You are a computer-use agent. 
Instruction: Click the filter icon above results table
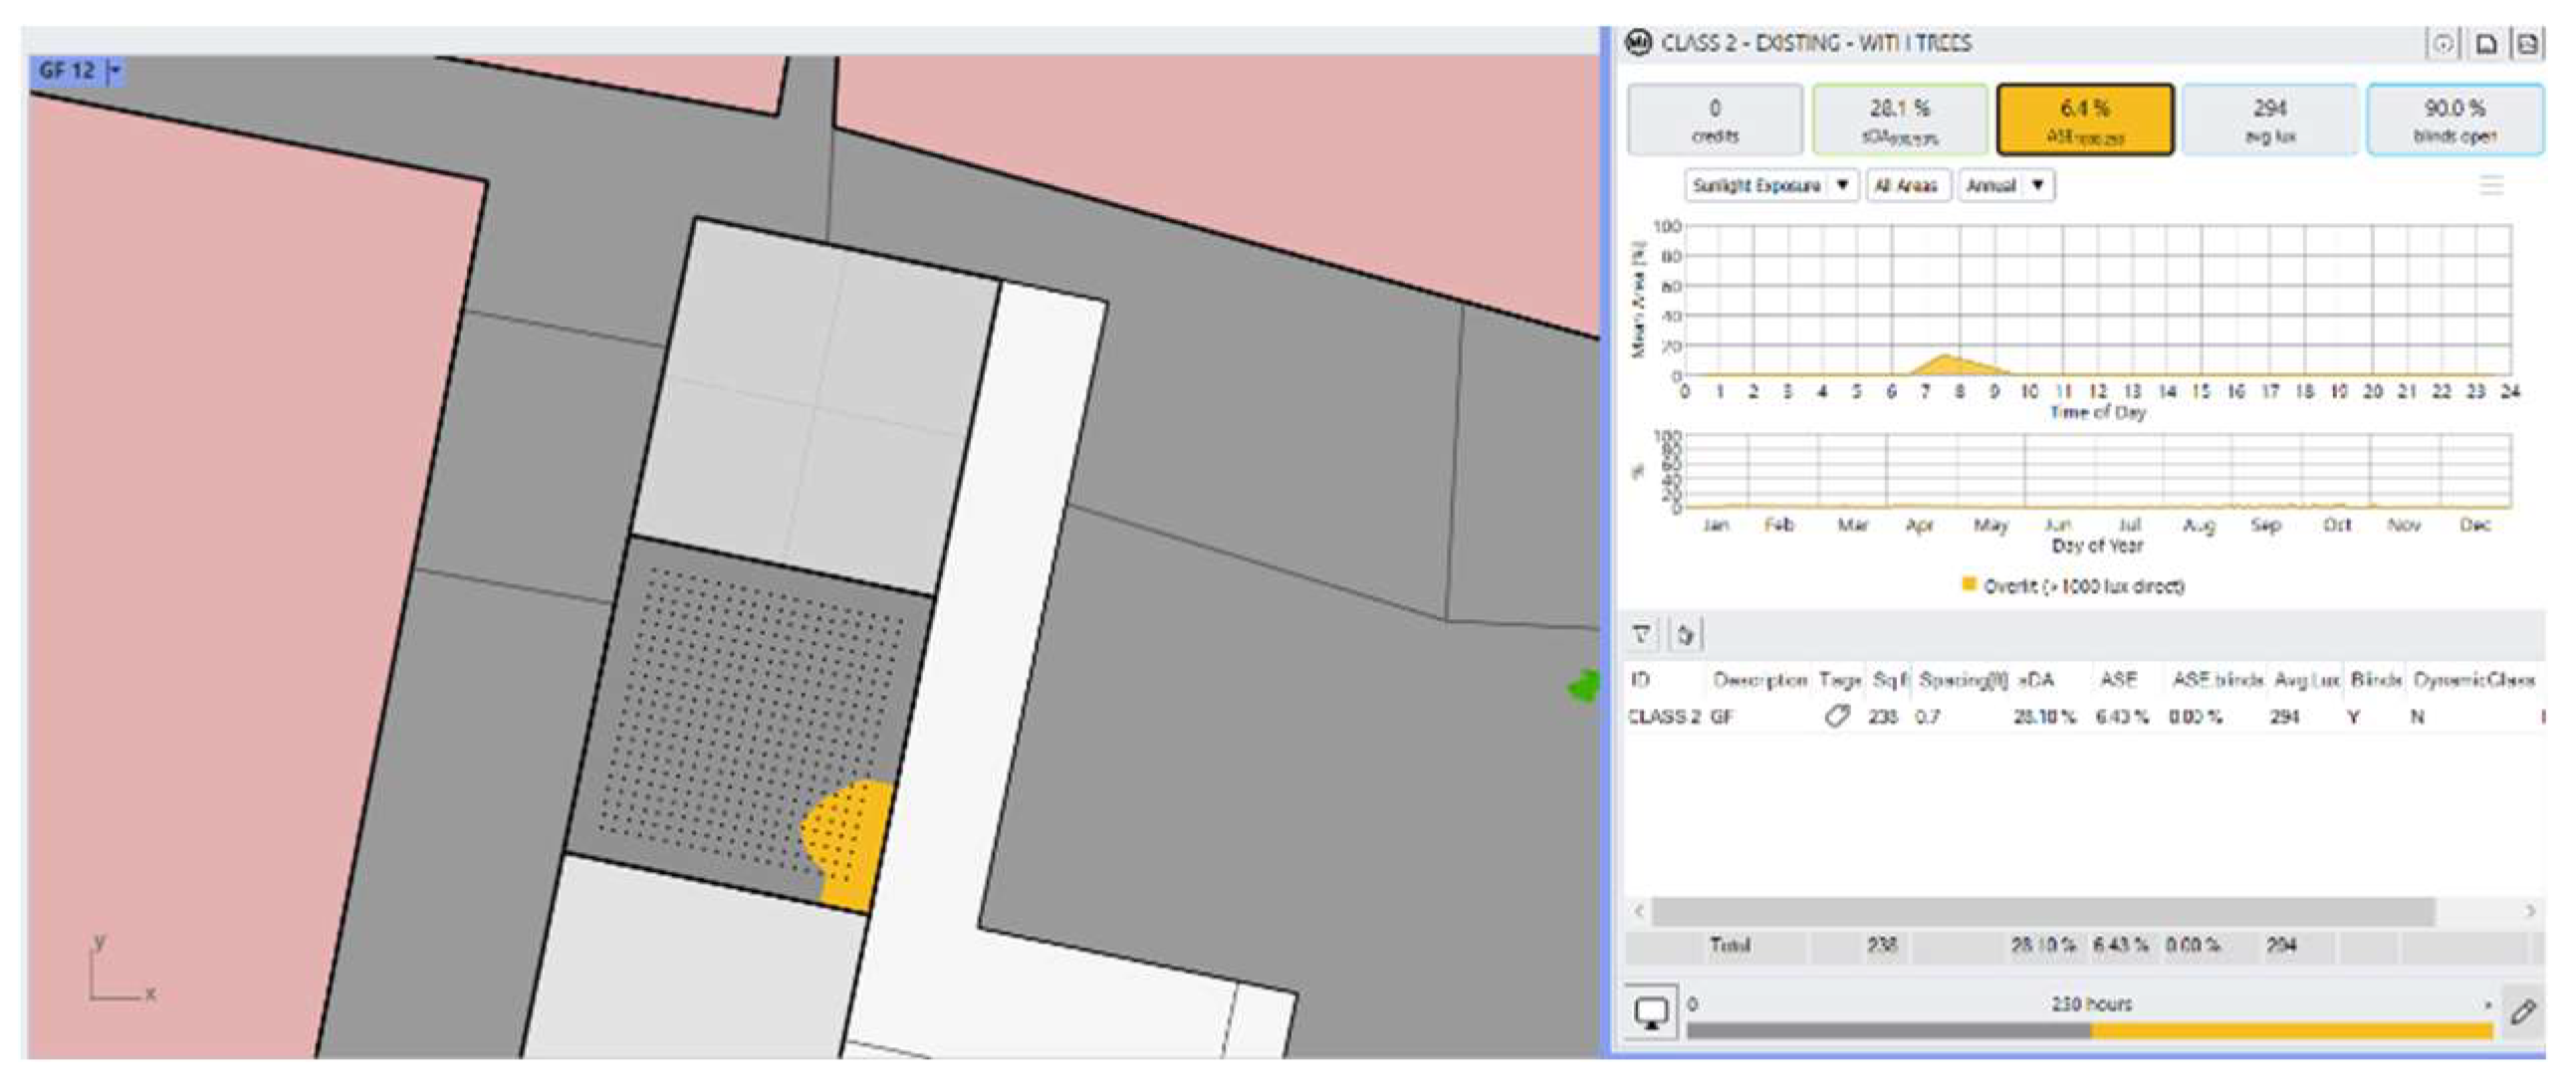(x=1642, y=634)
